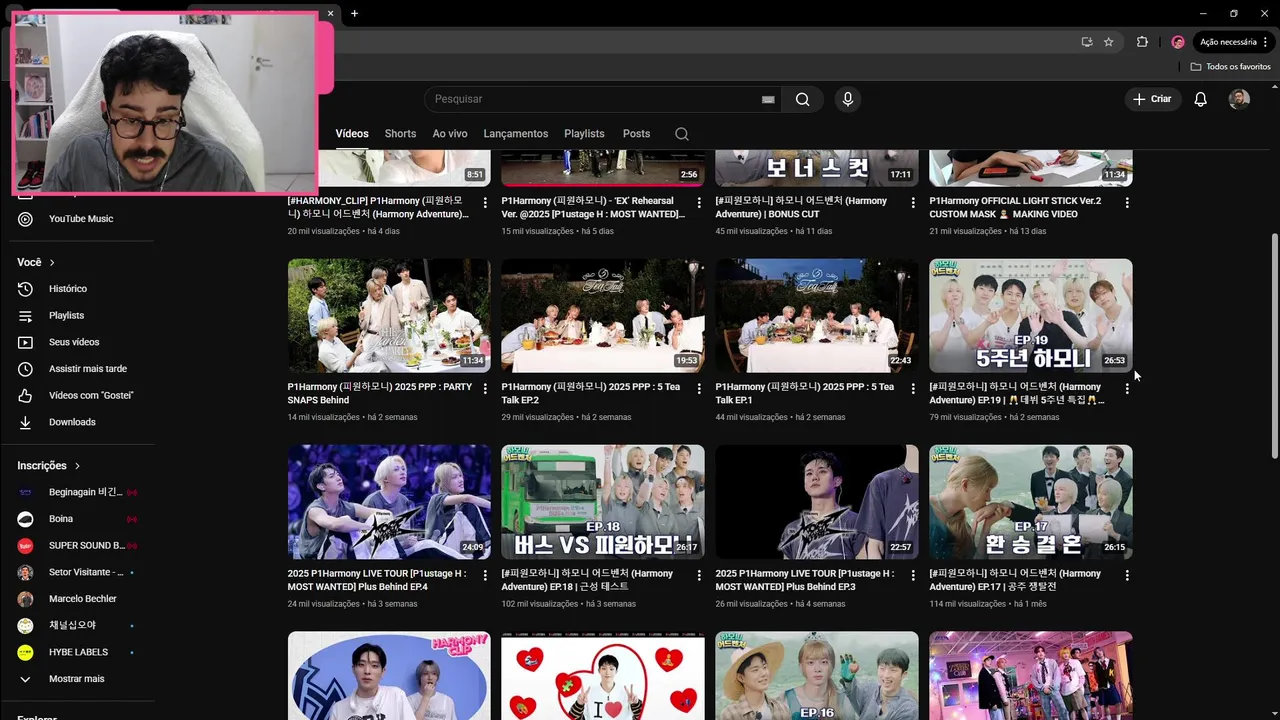Switch to the Posts tab

pos(636,134)
